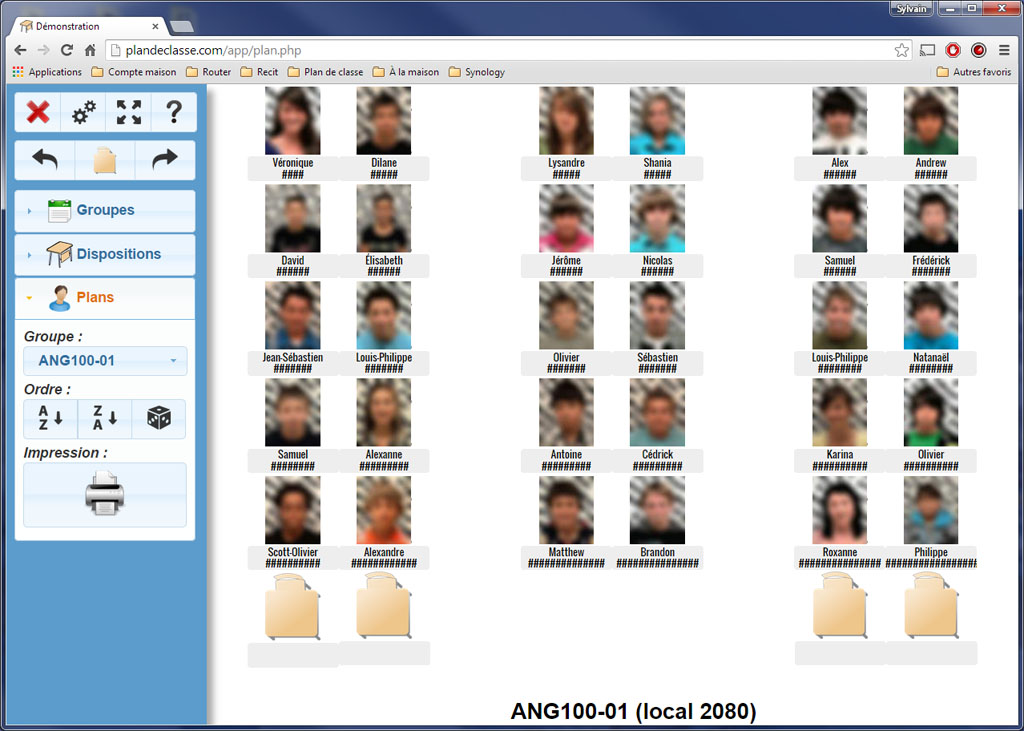
Task: Expand the Dispositions section
Action: coord(105,254)
